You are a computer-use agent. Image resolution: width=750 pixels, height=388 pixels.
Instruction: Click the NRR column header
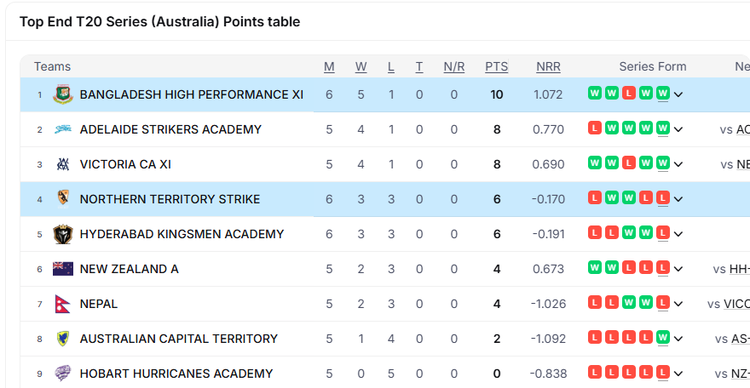click(x=548, y=67)
